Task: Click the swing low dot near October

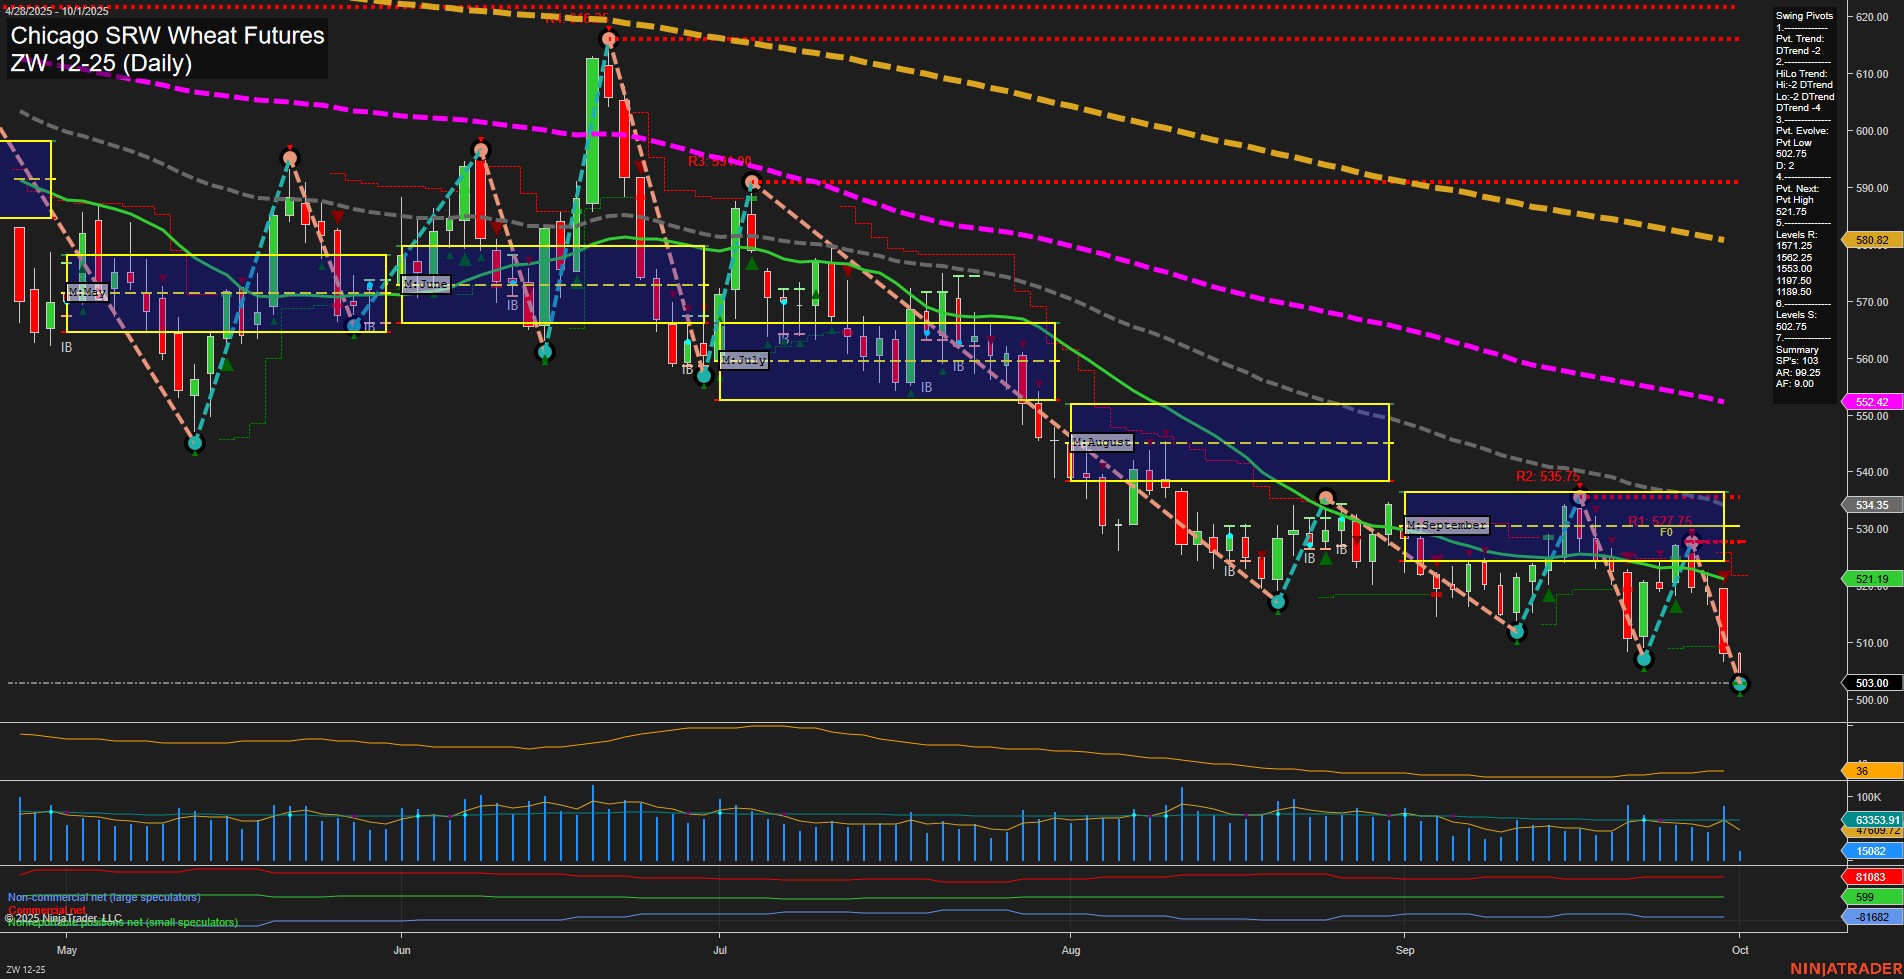Action: (x=1740, y=685)
